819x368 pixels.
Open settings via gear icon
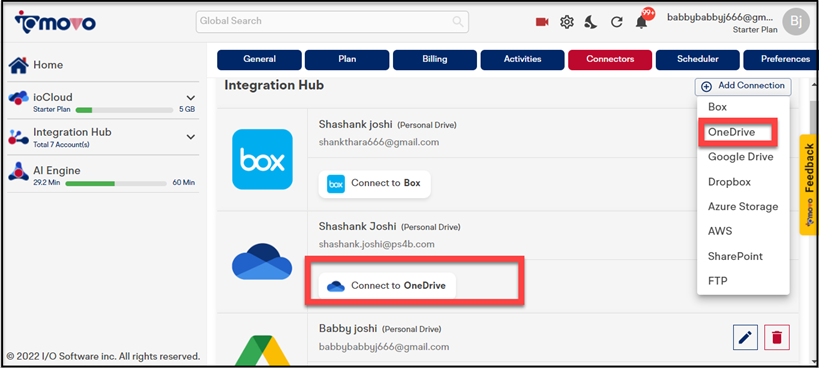coord(567,22)
